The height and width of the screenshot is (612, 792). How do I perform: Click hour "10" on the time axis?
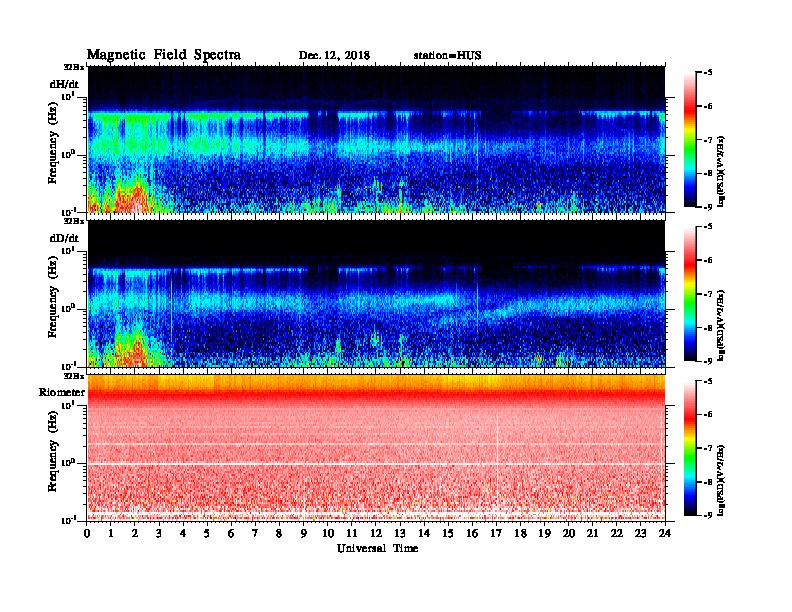tap(328, 533)
